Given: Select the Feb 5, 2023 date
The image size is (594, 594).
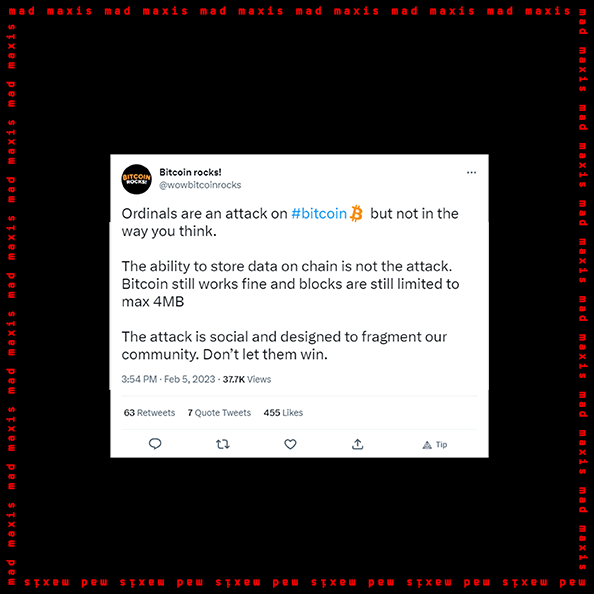Looking at the screenshot, I should pos(189,379).
